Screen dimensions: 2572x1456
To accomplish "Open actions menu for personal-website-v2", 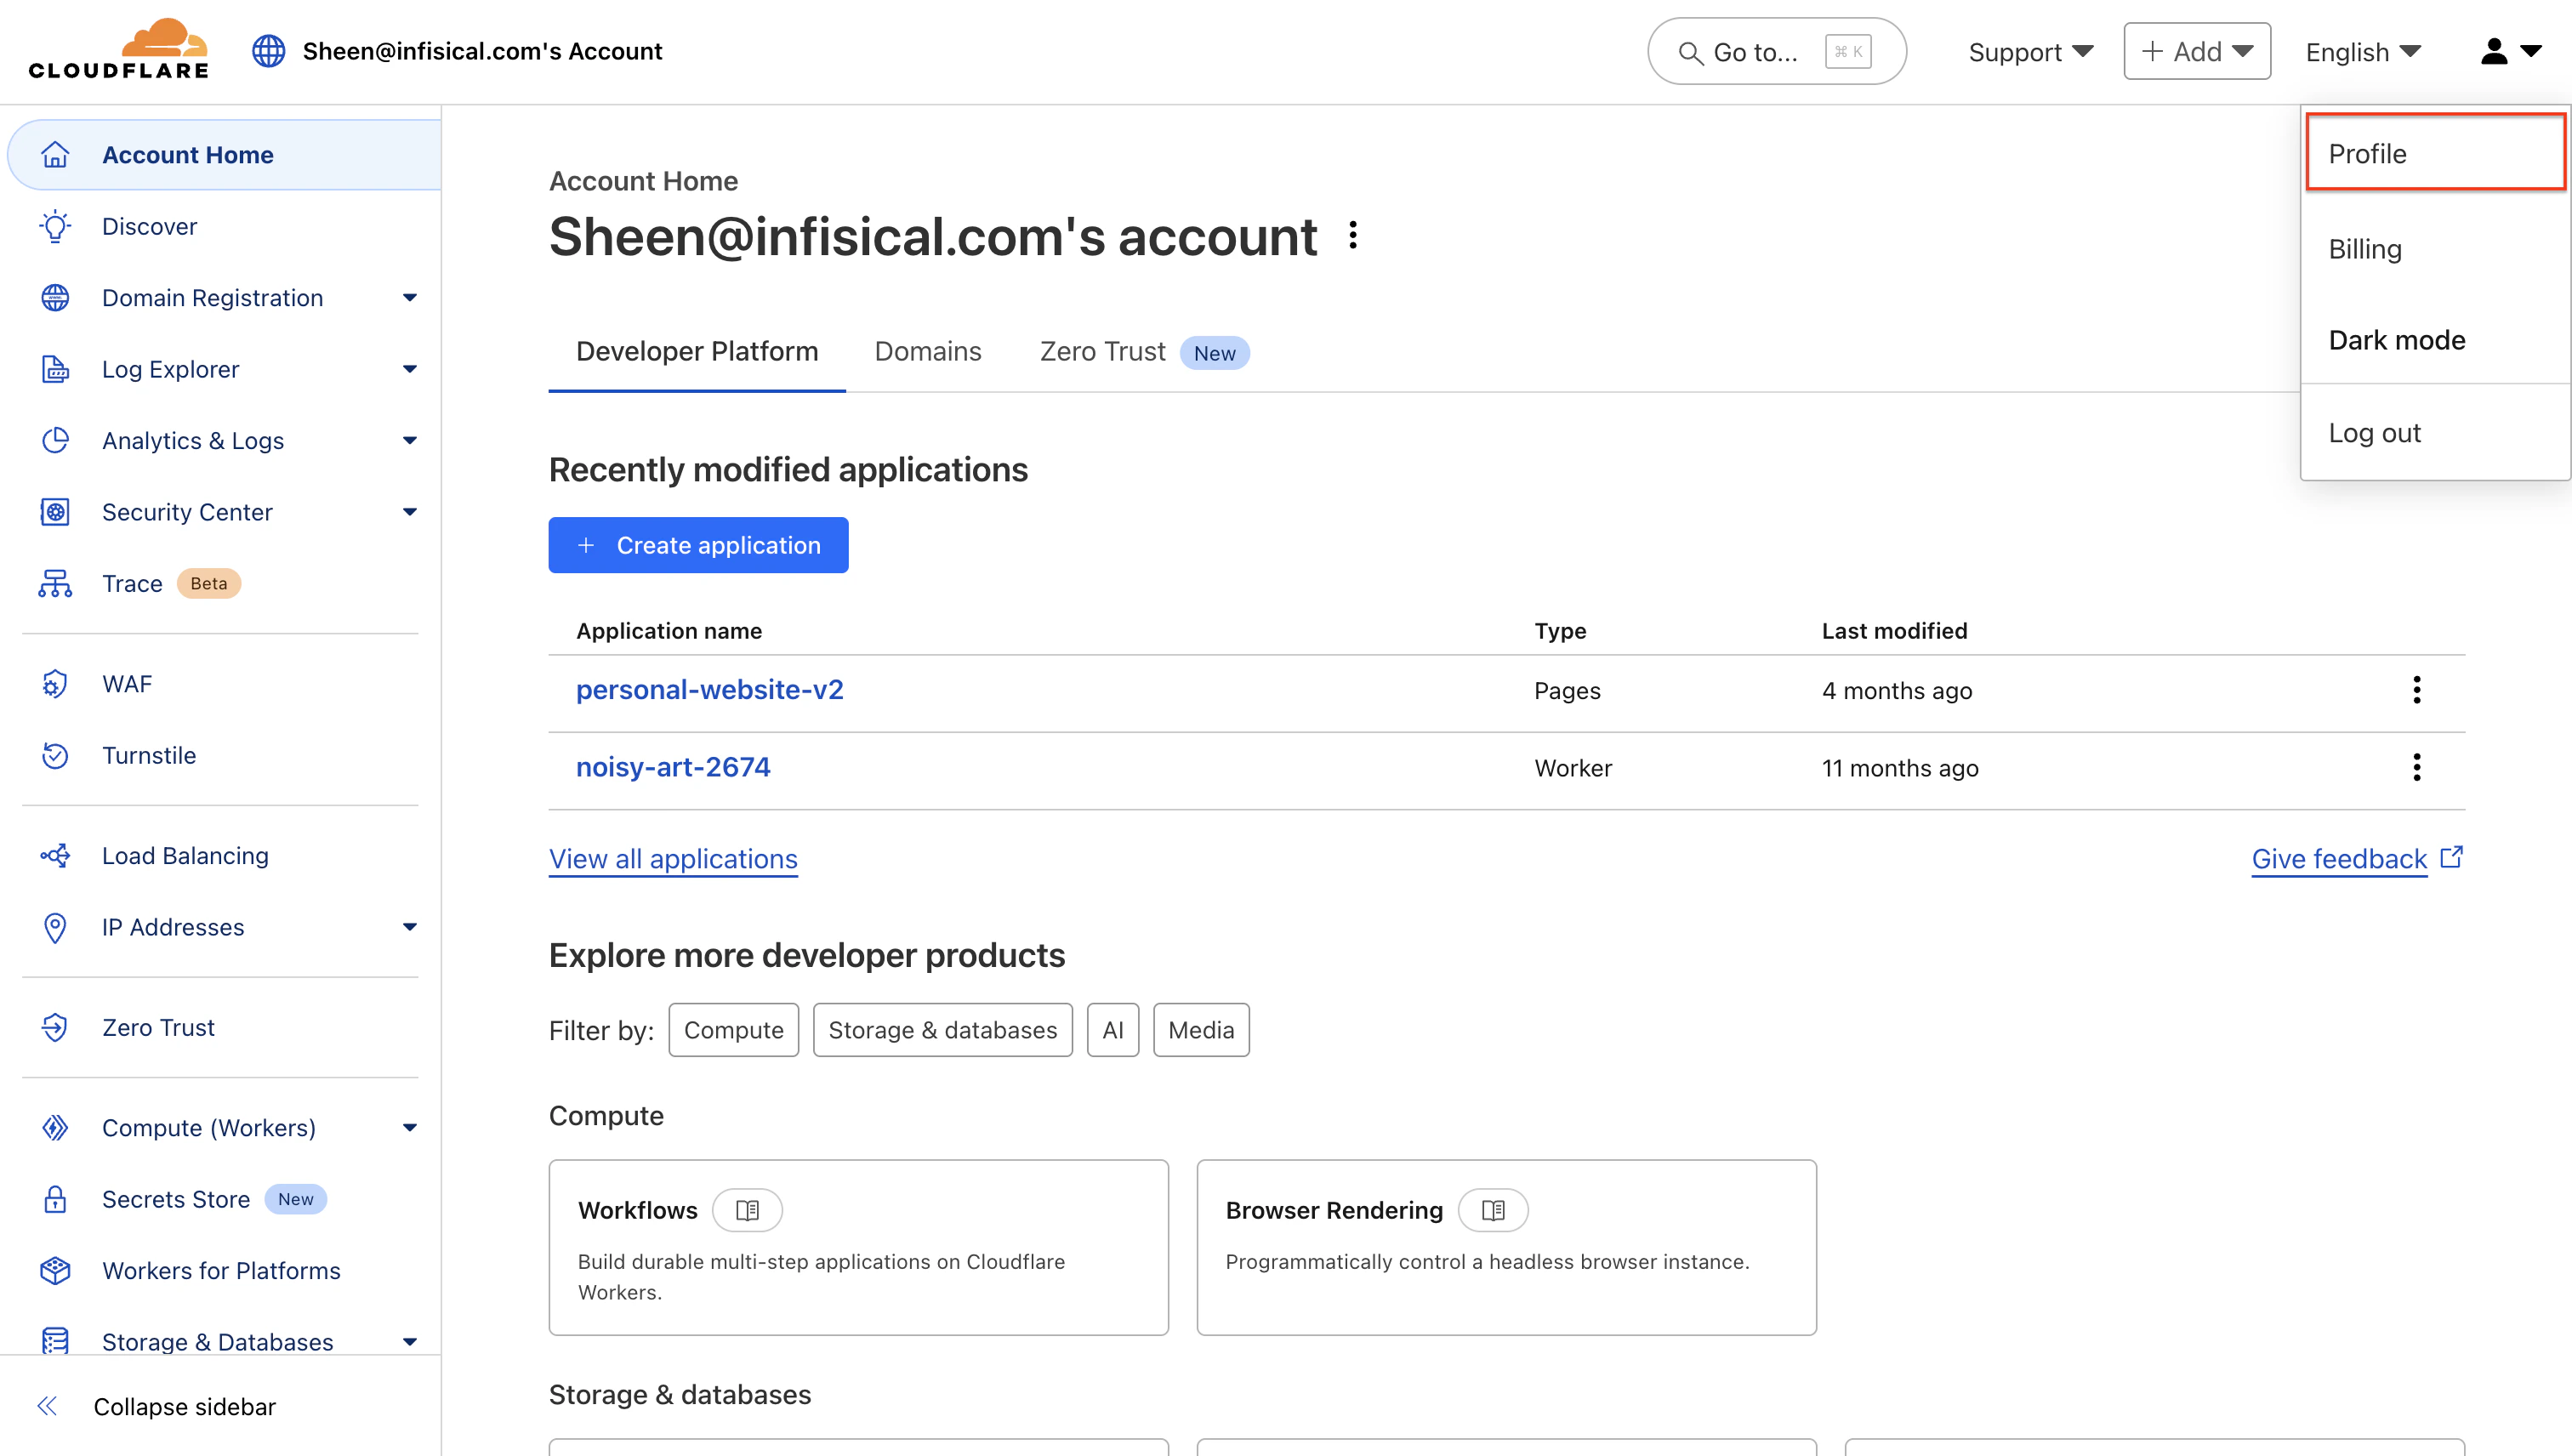I will pos(2416,690).
